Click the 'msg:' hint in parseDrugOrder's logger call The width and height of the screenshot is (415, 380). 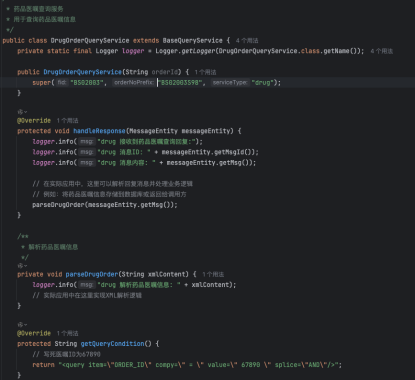point(87,285)
